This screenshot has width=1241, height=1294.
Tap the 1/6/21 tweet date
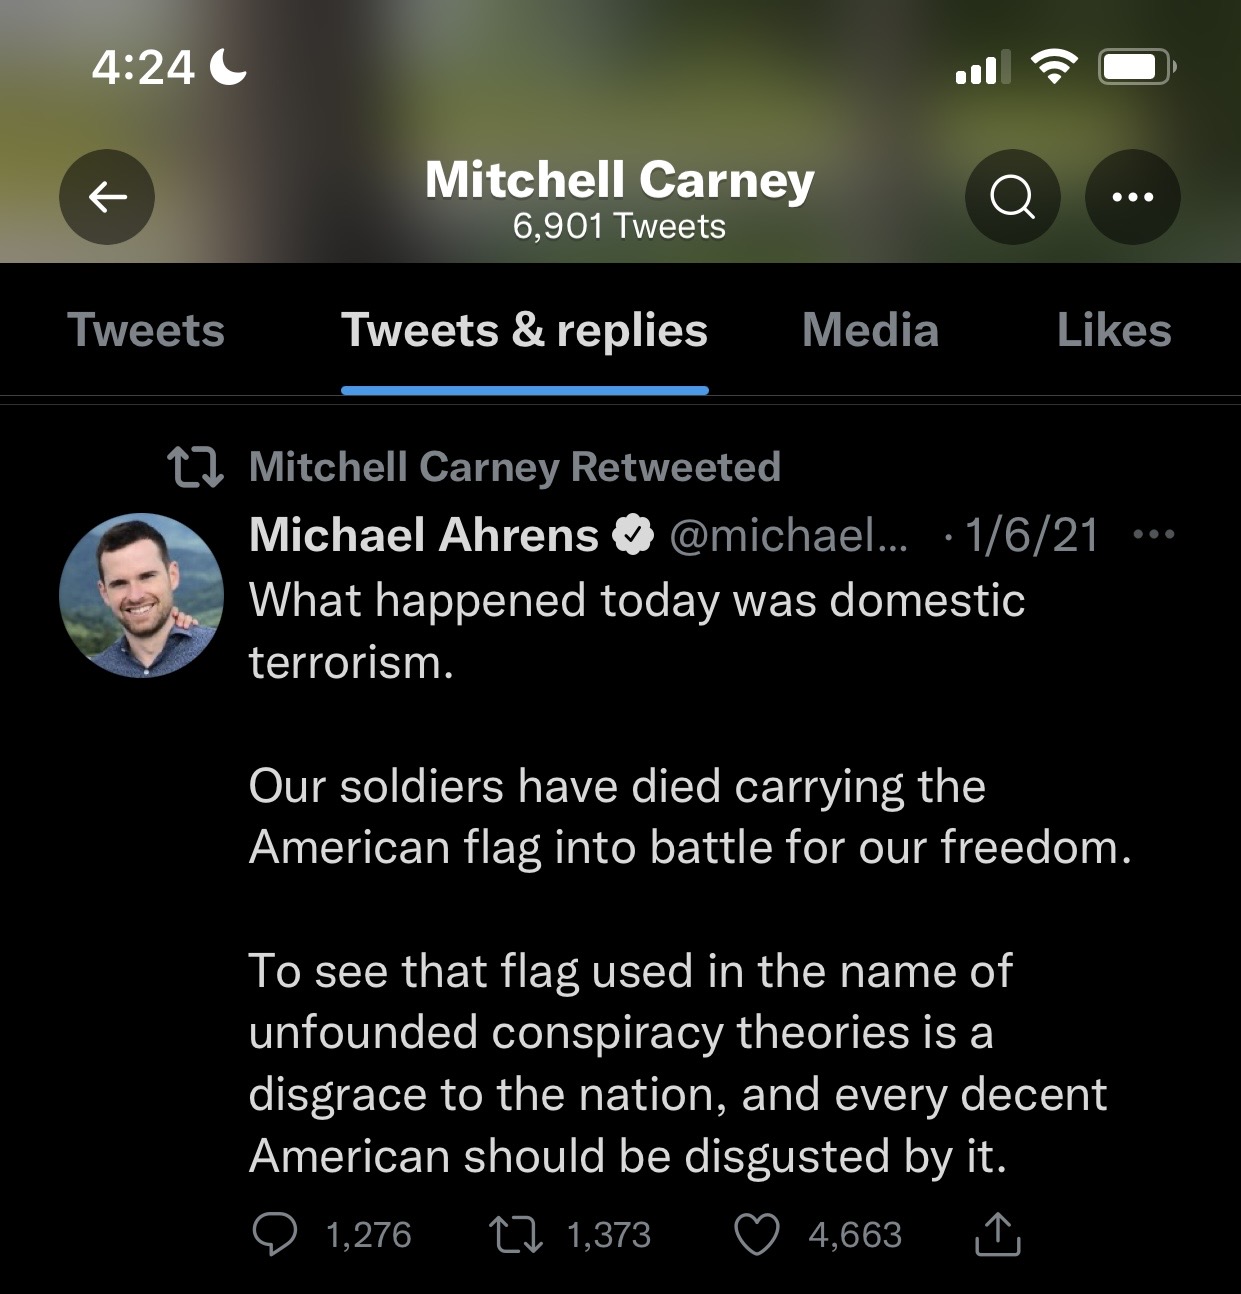(1030, 535)
